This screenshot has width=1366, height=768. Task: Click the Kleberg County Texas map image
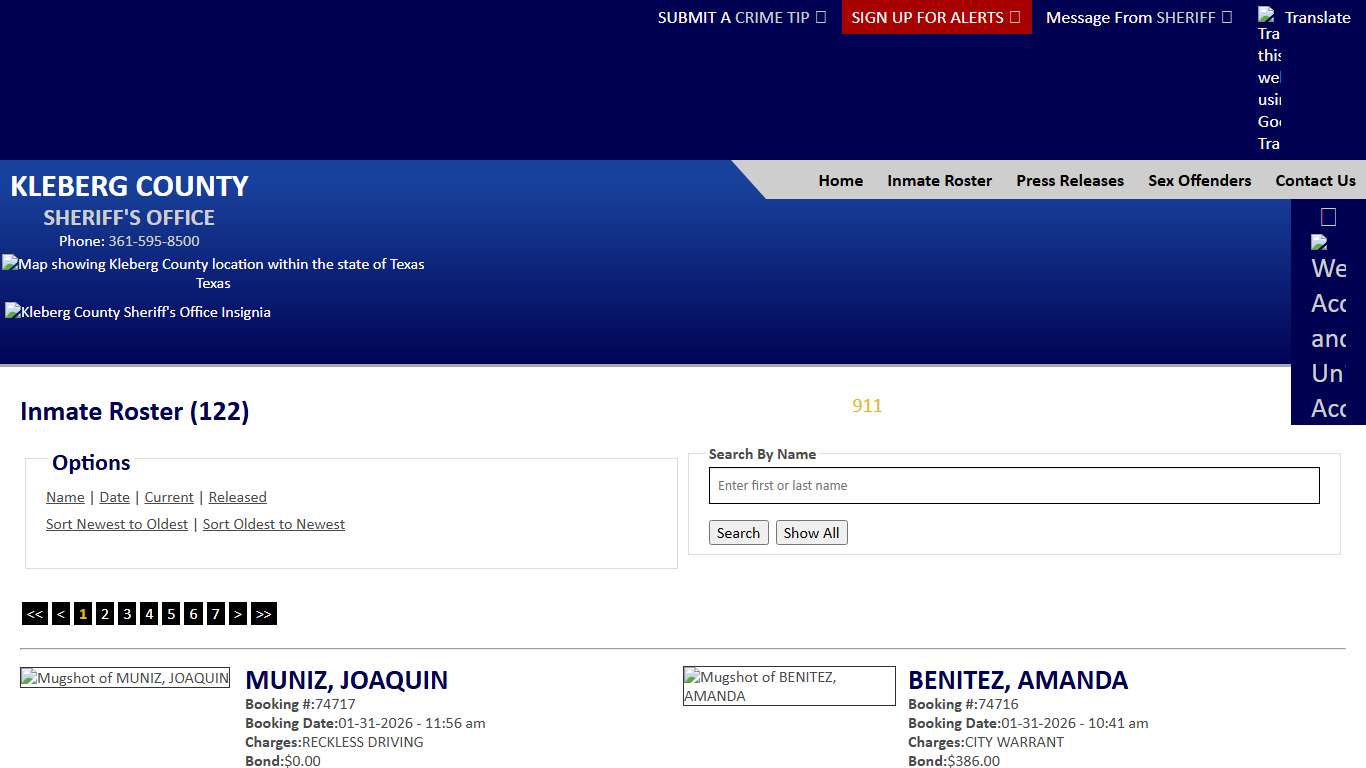(213, 264)
